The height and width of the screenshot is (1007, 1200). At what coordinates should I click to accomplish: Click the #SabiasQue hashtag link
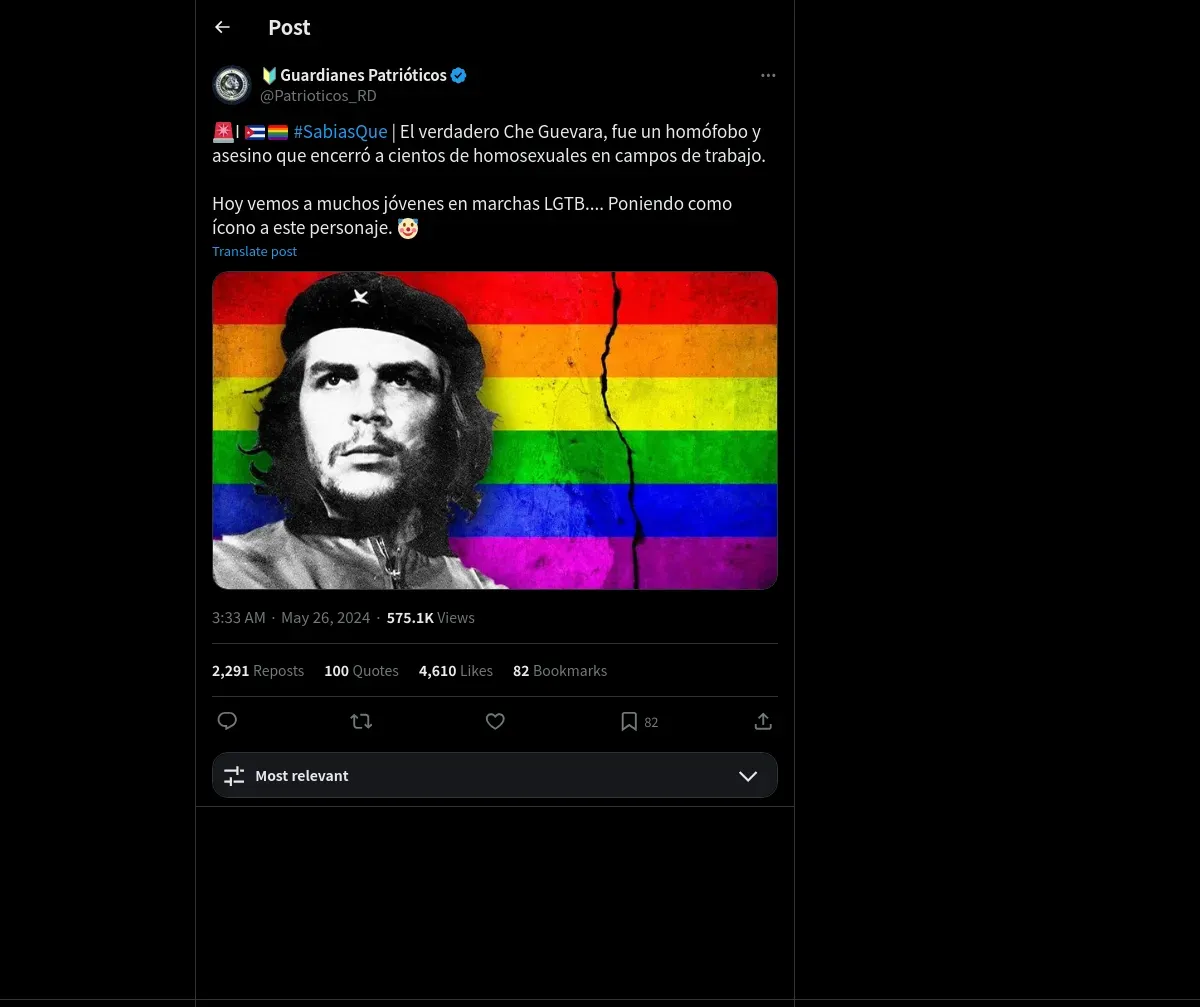tap(340, 132)
